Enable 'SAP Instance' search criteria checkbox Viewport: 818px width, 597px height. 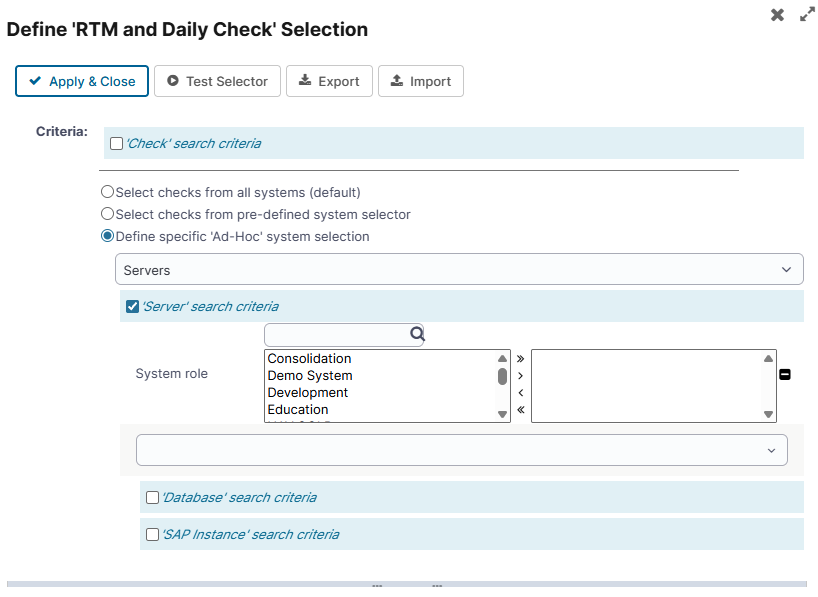point(152,534)
